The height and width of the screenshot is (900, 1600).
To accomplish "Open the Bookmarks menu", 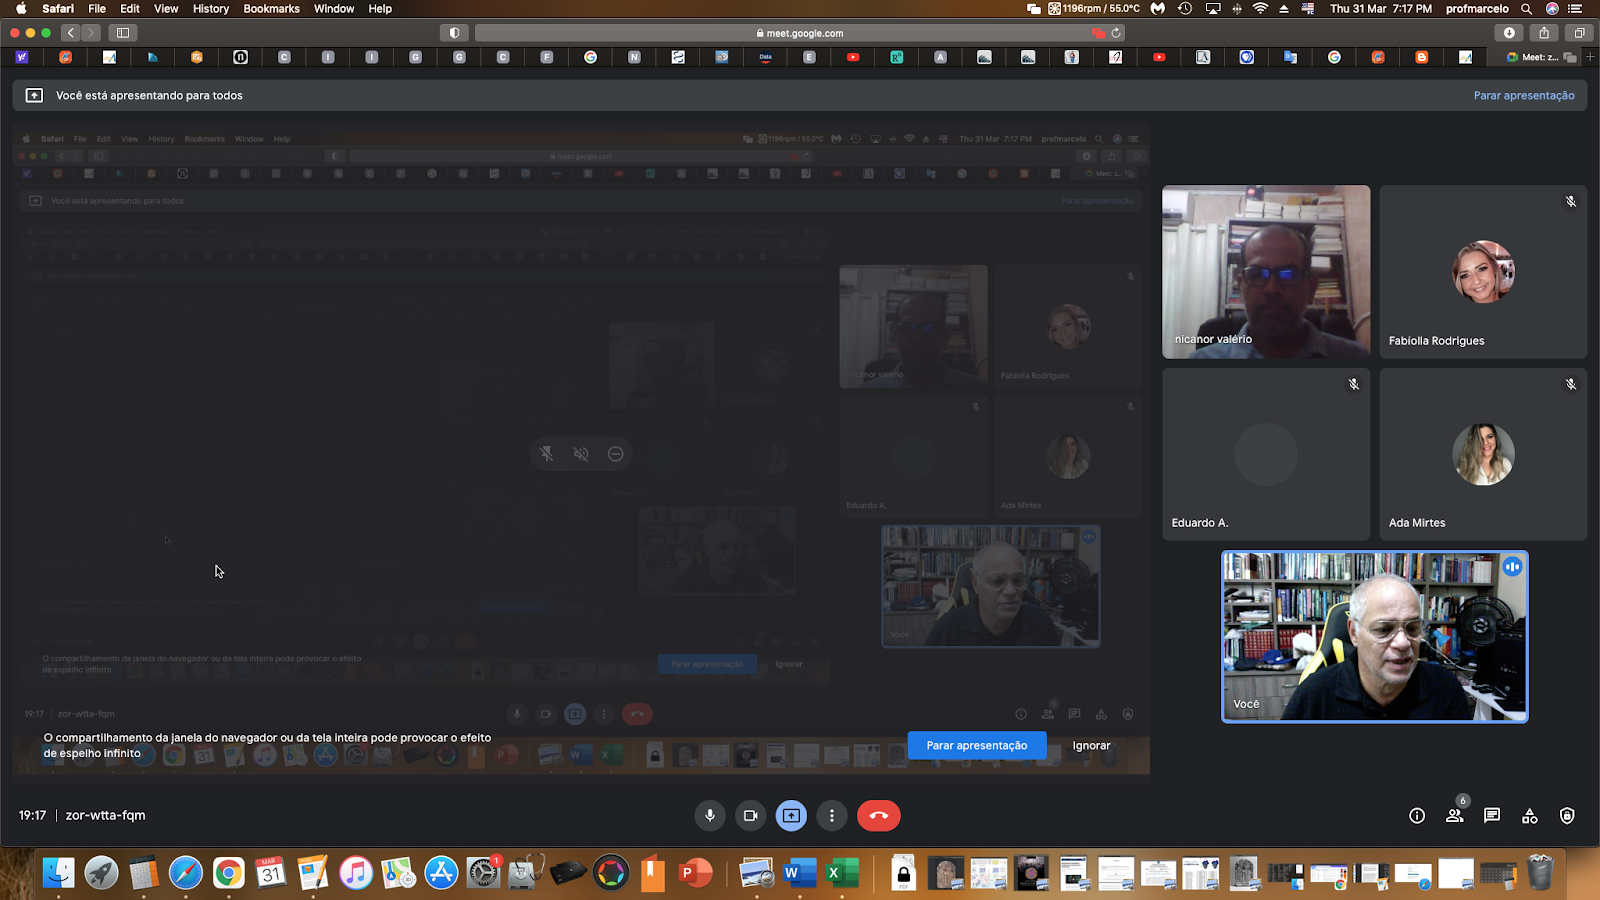I will click(x=272, y=8).
